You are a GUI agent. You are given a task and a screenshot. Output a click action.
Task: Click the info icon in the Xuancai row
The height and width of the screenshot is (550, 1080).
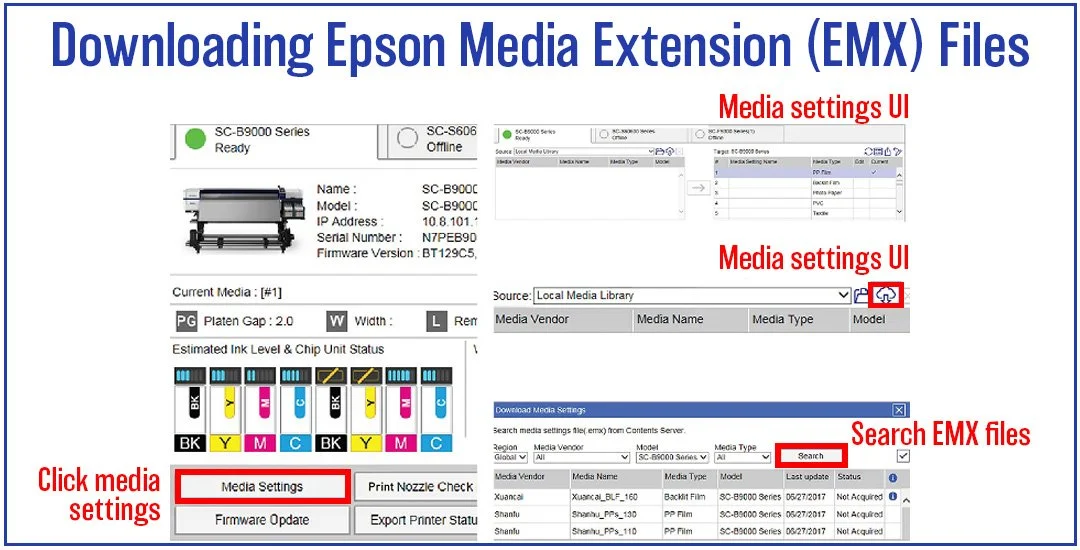[893, 496]
